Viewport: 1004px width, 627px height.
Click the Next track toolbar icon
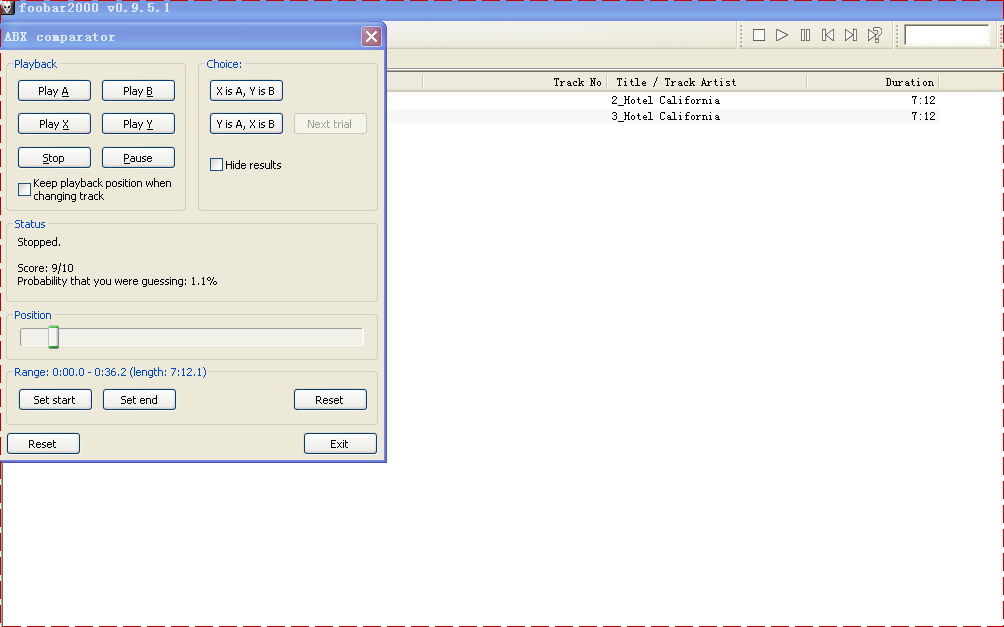(851, 35)
